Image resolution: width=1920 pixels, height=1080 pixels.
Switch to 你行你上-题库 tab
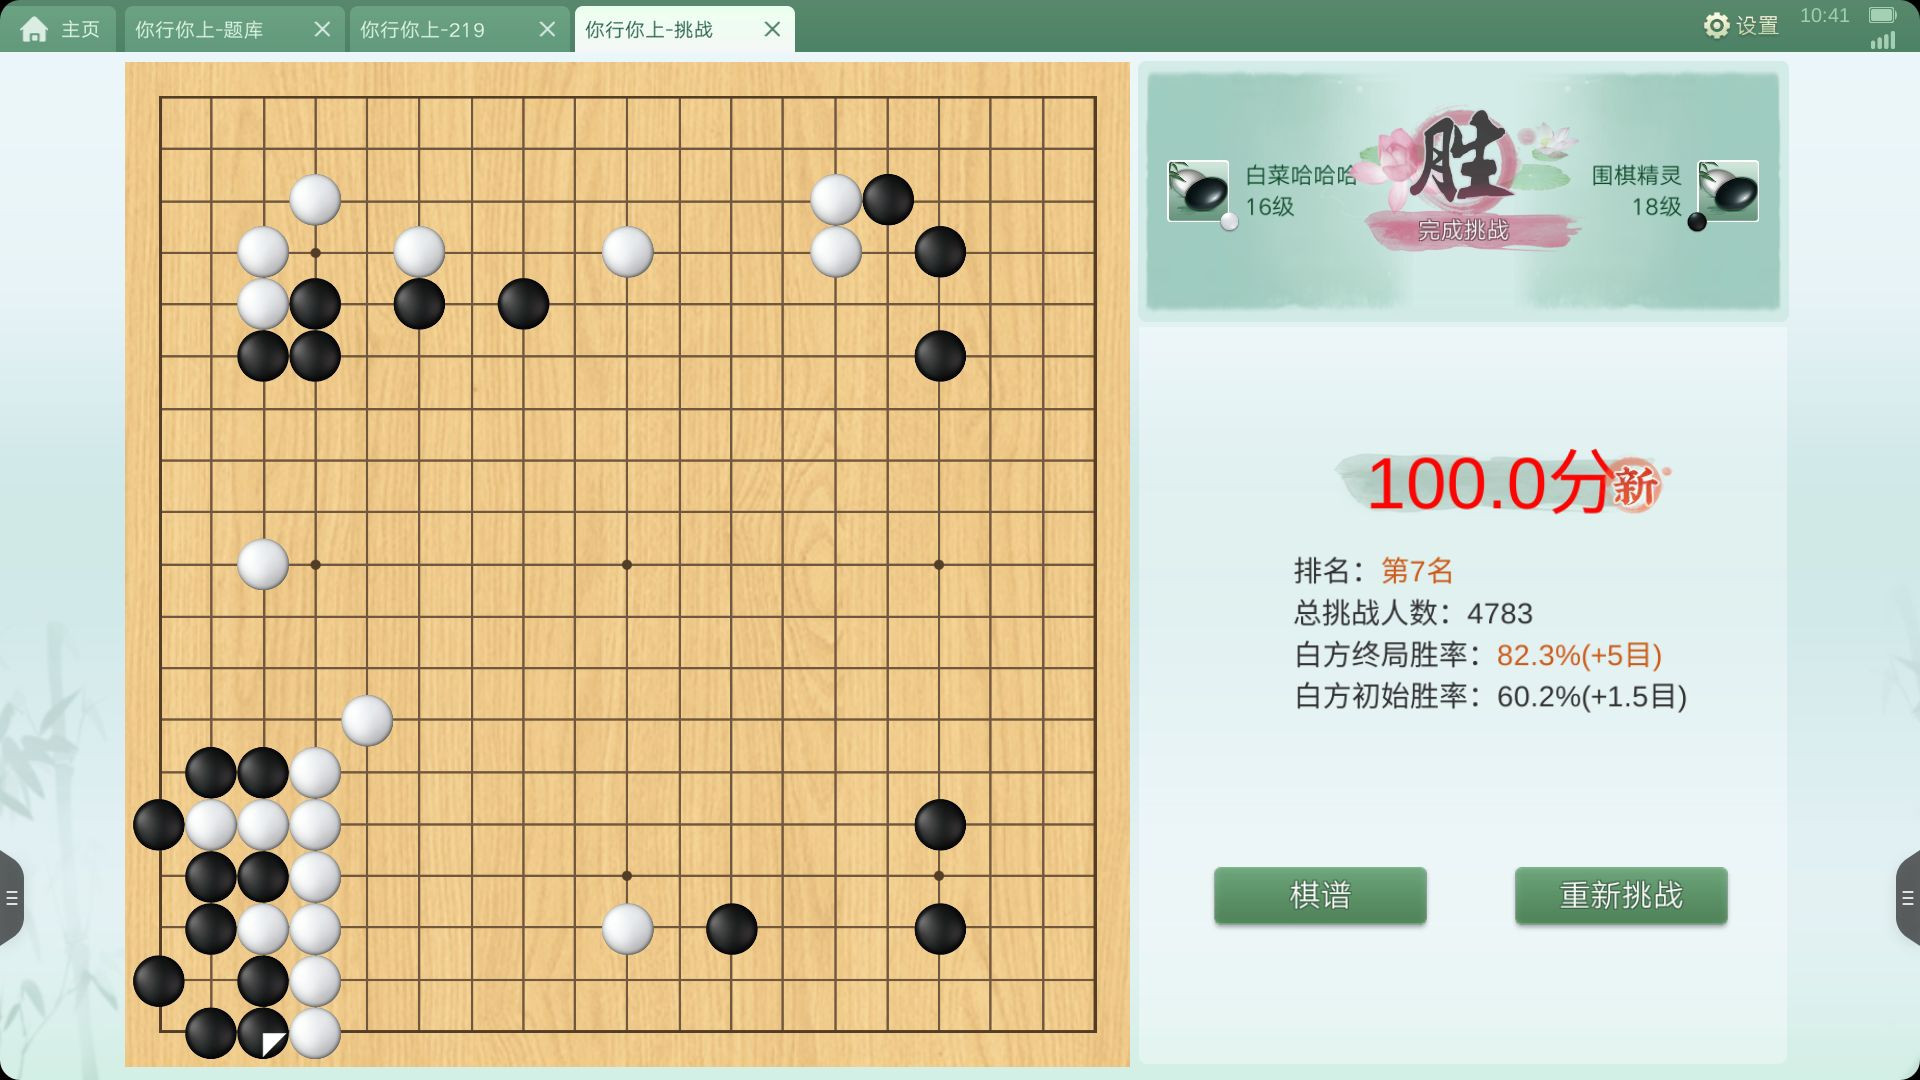[x=199, y=30]
